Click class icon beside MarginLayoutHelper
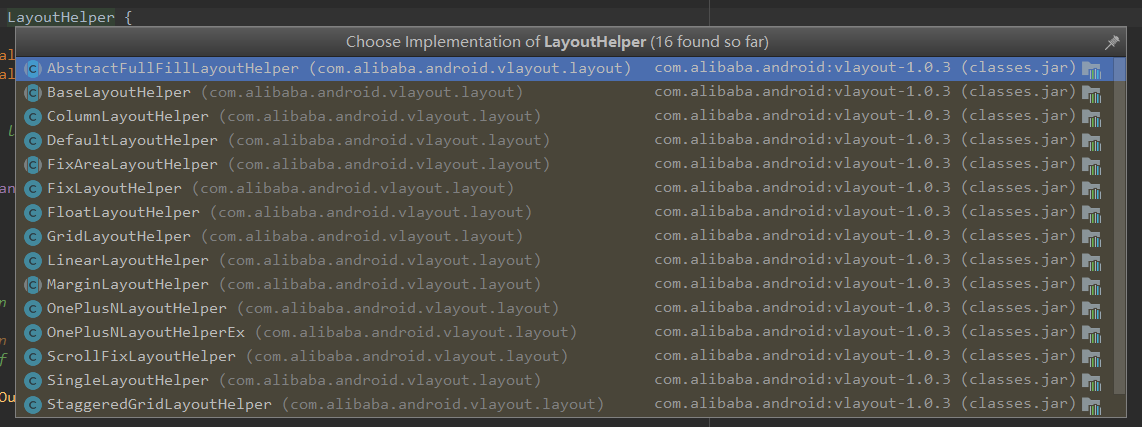 [x=32, y=285]
